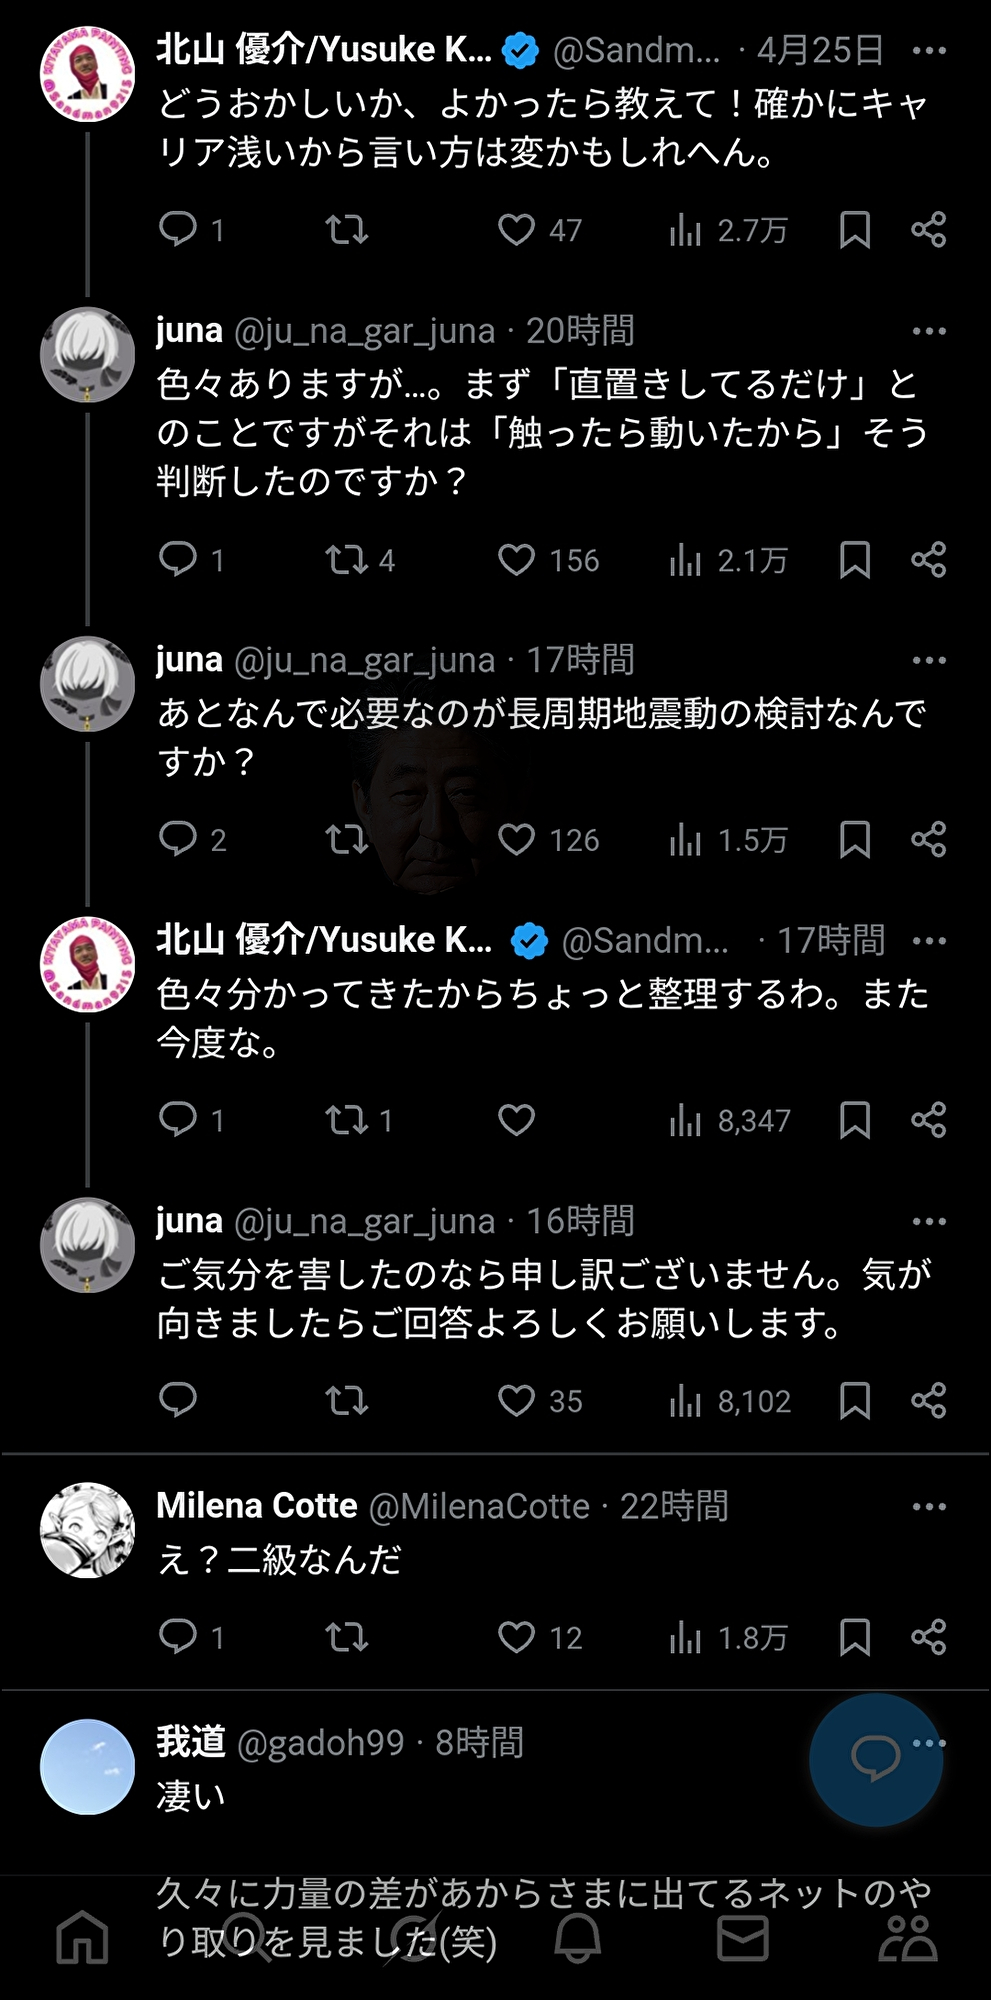Open Messages envelope icon
Image resolution: width=991 pixels, height=2000 pixels.
[742, 1938]
